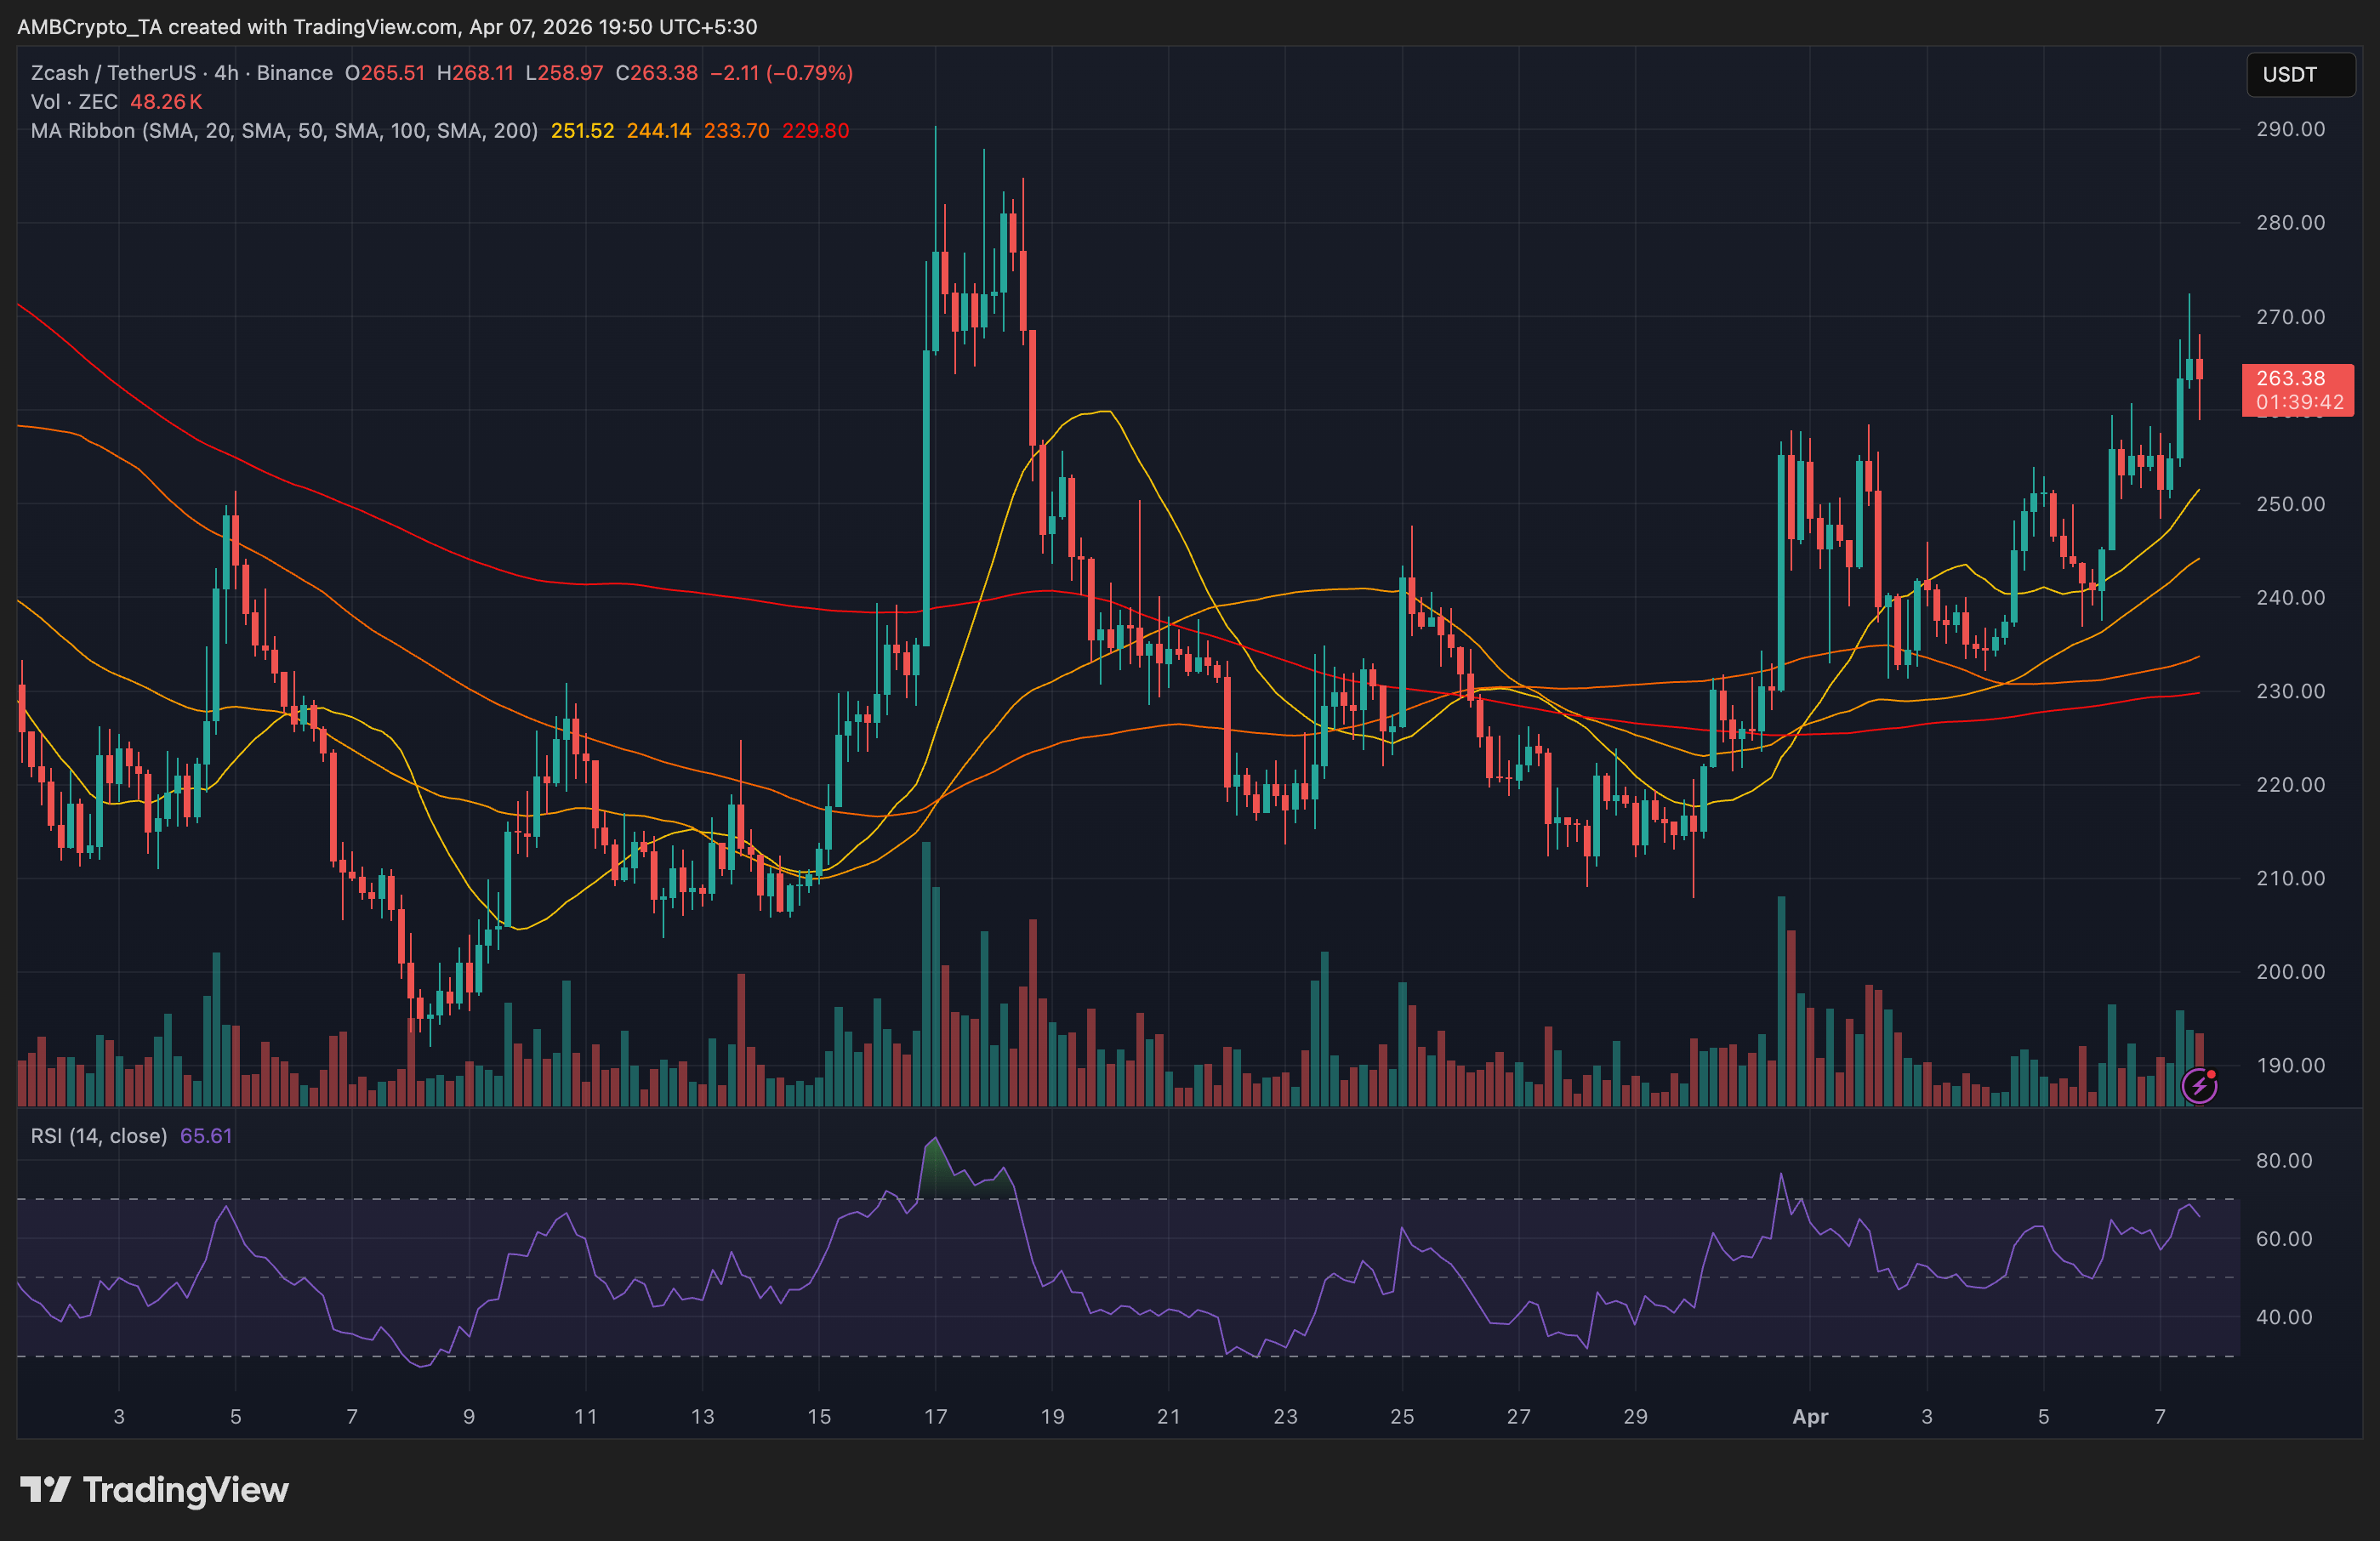Click the 290.00 price scale label
This screenshot has width=2380, height=1541.
click(2290, 129)
